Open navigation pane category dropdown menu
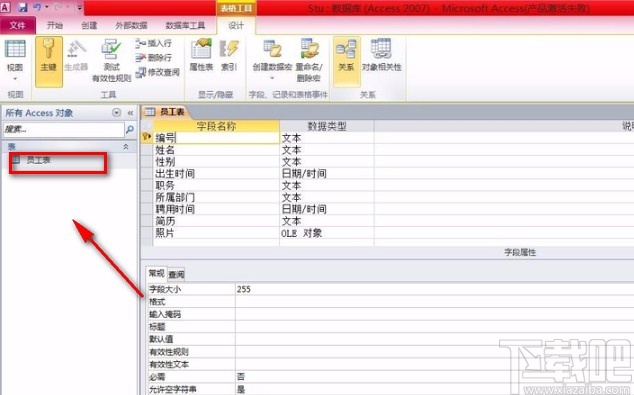 116,113
